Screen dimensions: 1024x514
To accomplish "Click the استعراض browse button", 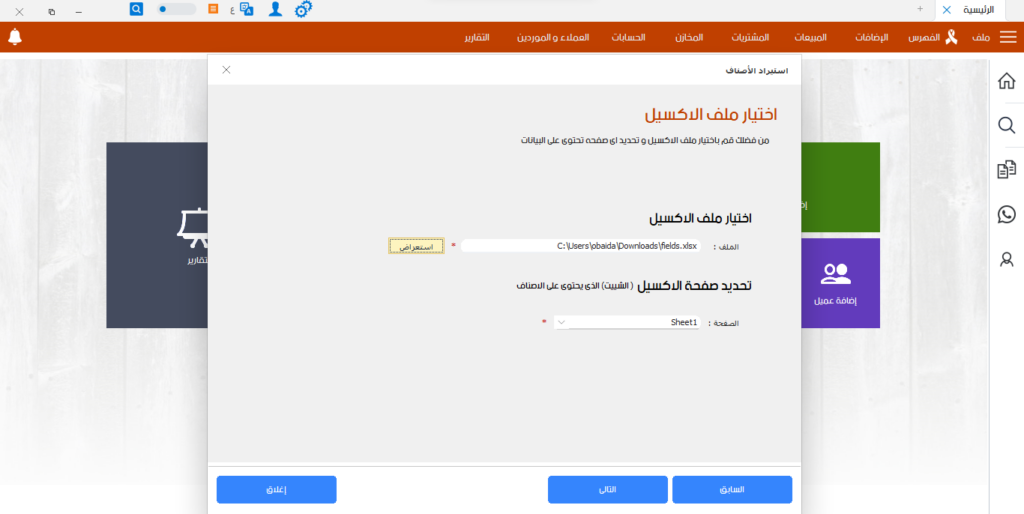I will coord(416,246).
